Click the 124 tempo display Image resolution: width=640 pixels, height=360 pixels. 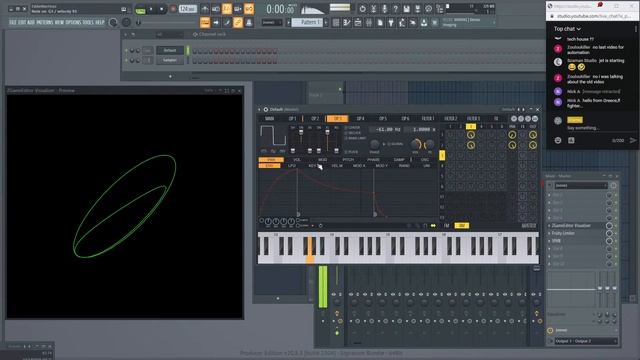point(188,9)
